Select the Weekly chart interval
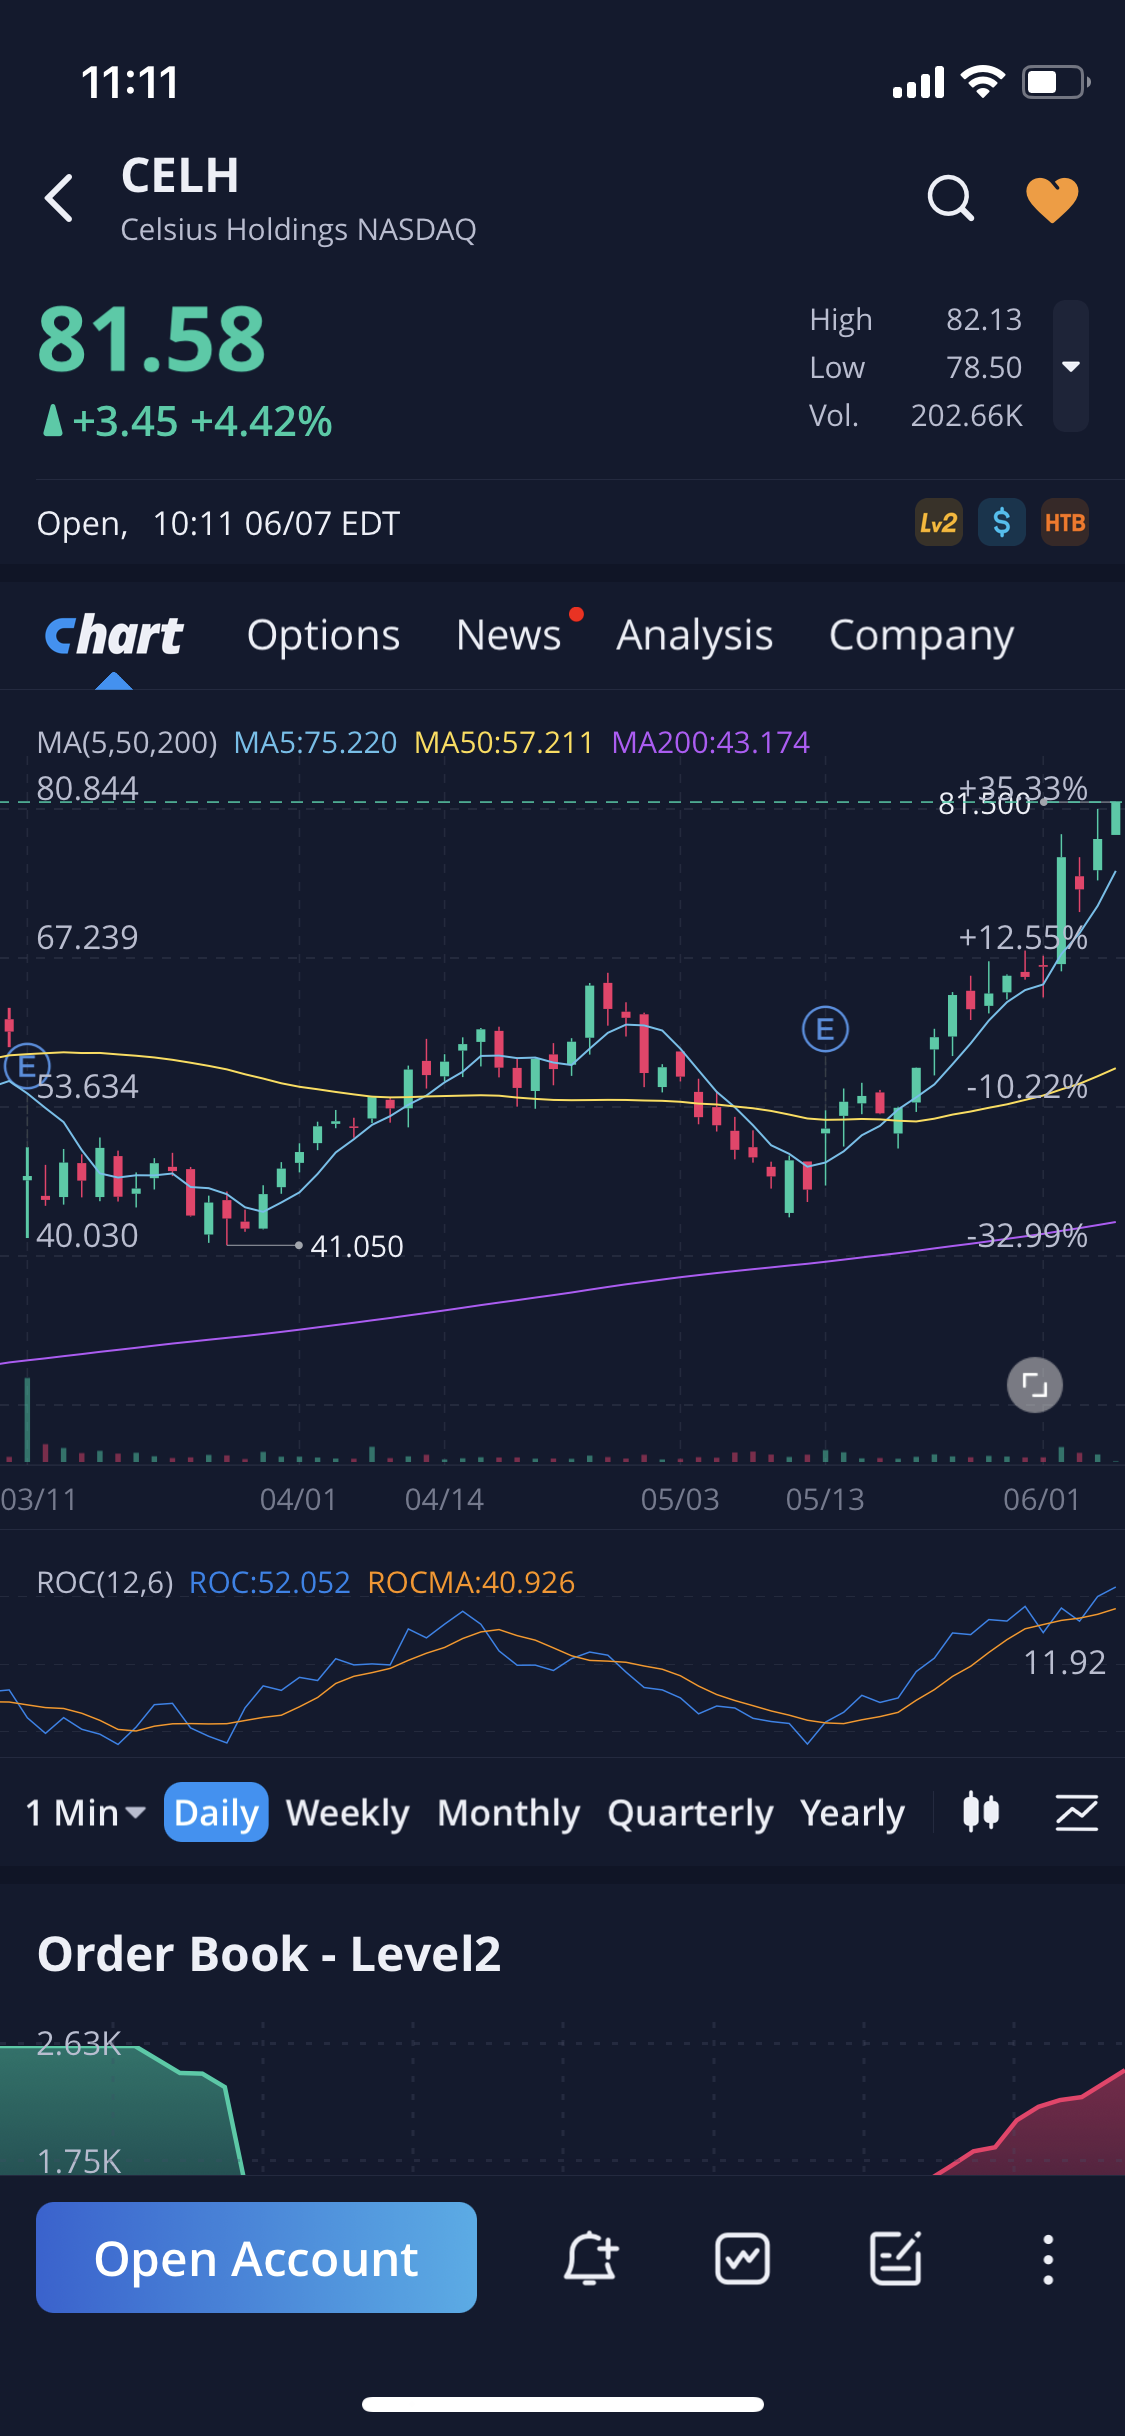 click(347, 1813)
